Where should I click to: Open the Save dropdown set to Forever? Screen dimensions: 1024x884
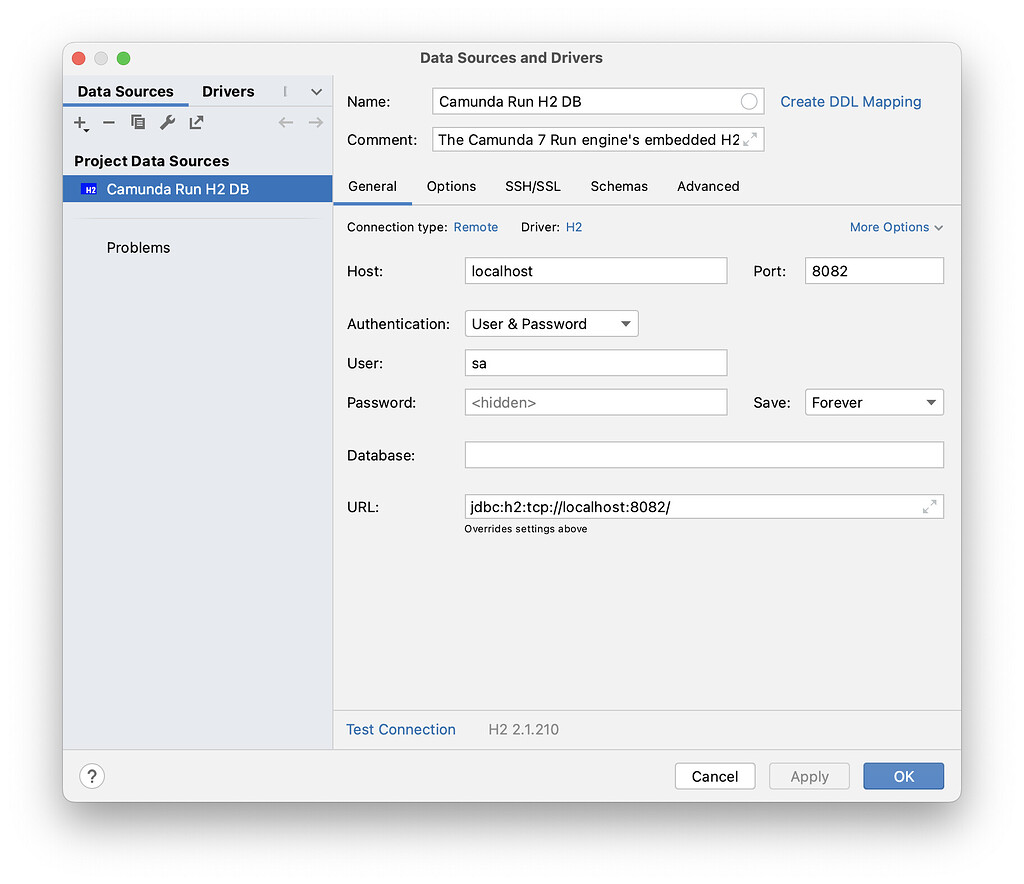874,402
